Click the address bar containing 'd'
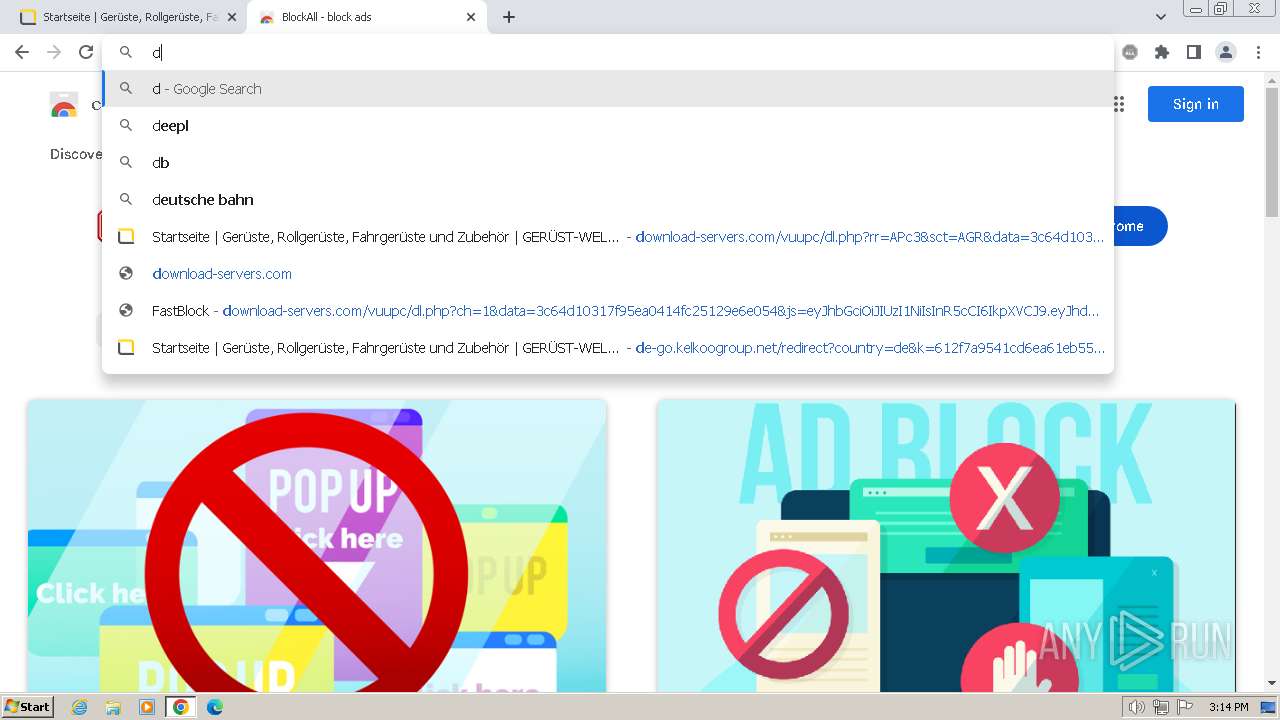Image resolution: width=1280 pixels, height=720 pixels. click(x=610, y=52)
